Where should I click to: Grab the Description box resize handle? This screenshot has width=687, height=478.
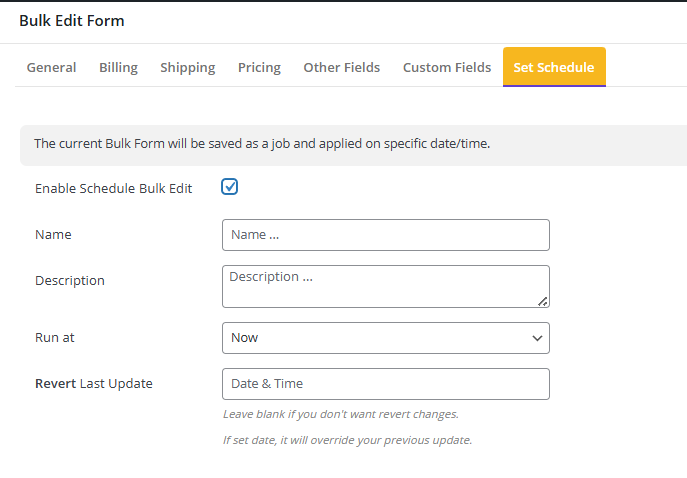[542, 300]
